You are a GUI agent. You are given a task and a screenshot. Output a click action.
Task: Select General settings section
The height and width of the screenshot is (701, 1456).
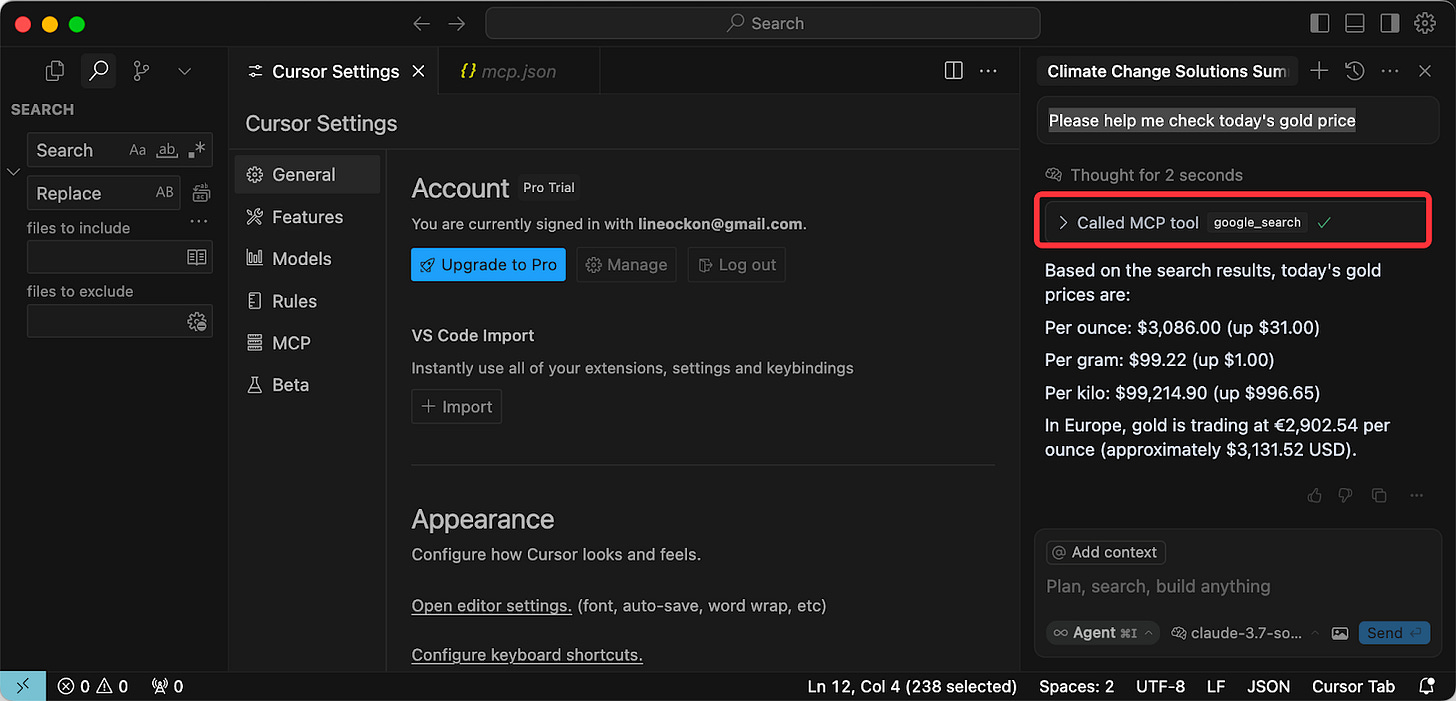pyautogui.click(x=307, y=174)
